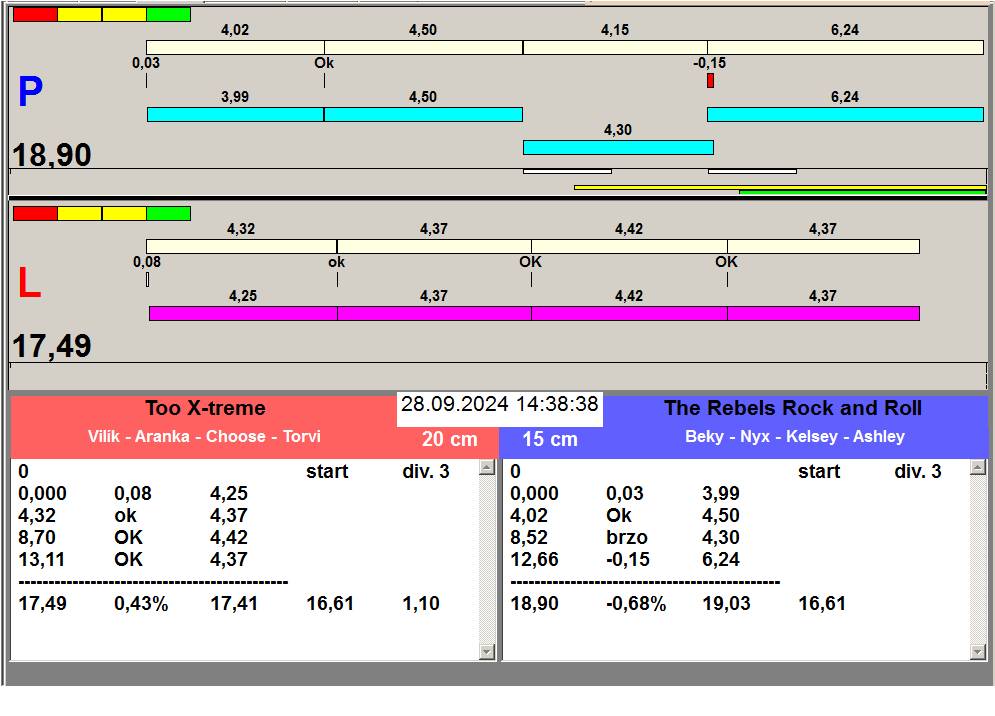The width and height of the screenshot is (995, 716).
Task: Click the 16,61 start value in the right table
Action: [822, 603]
